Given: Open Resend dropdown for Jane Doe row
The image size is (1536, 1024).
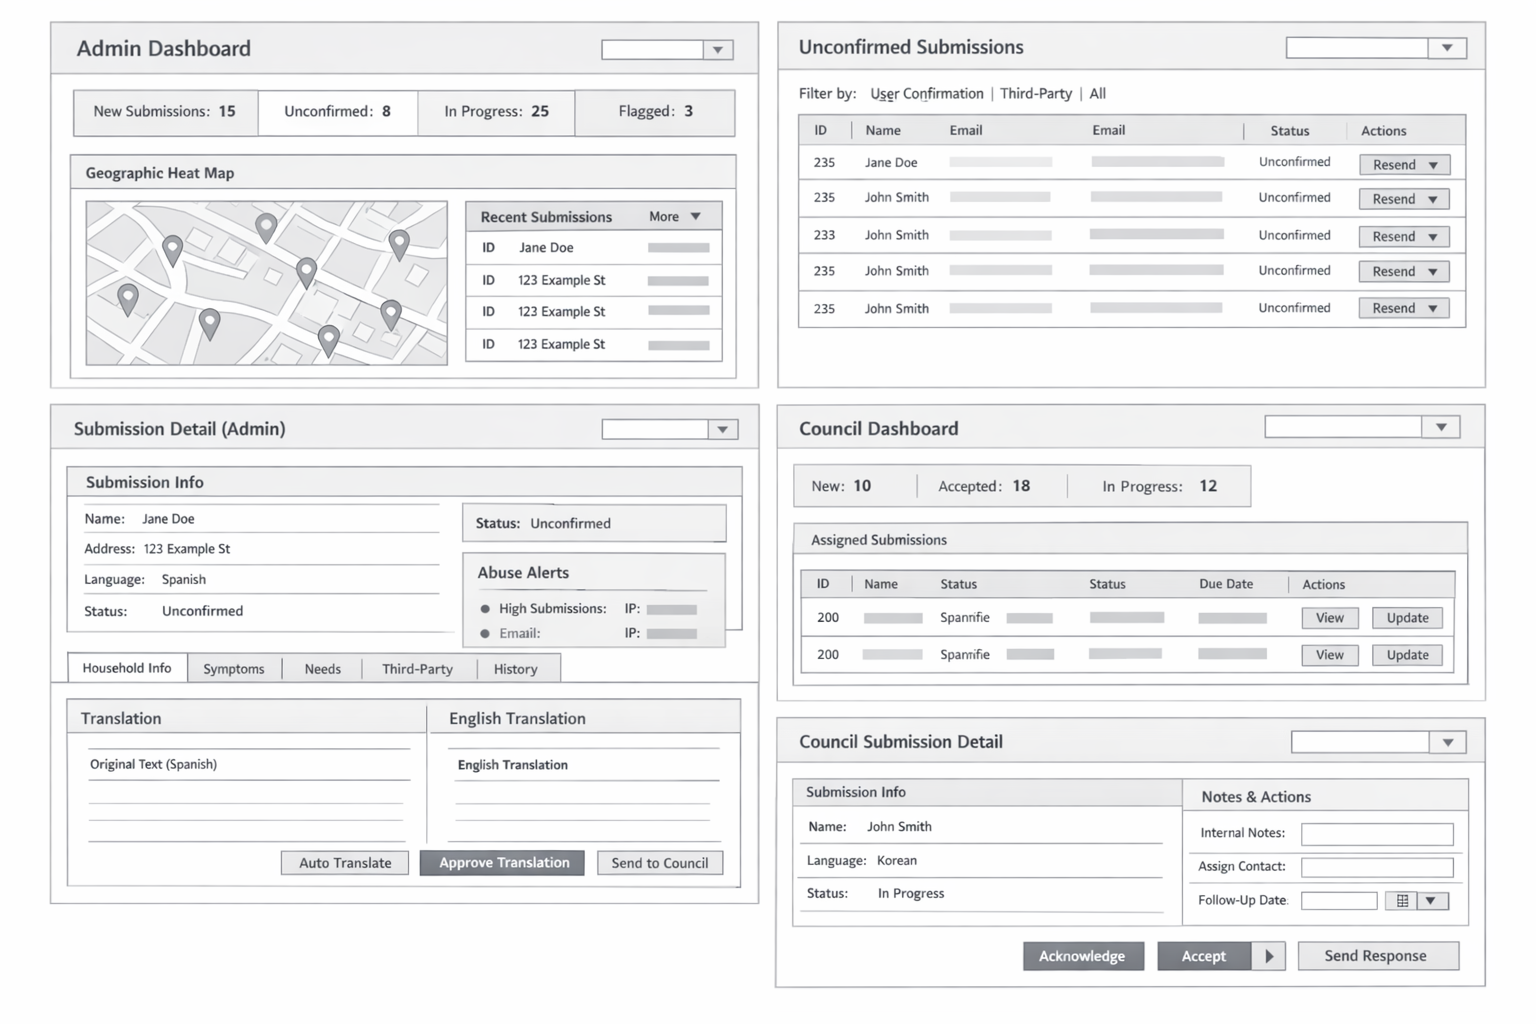Looking at the screenshot, I should [x=1433, y=165].
